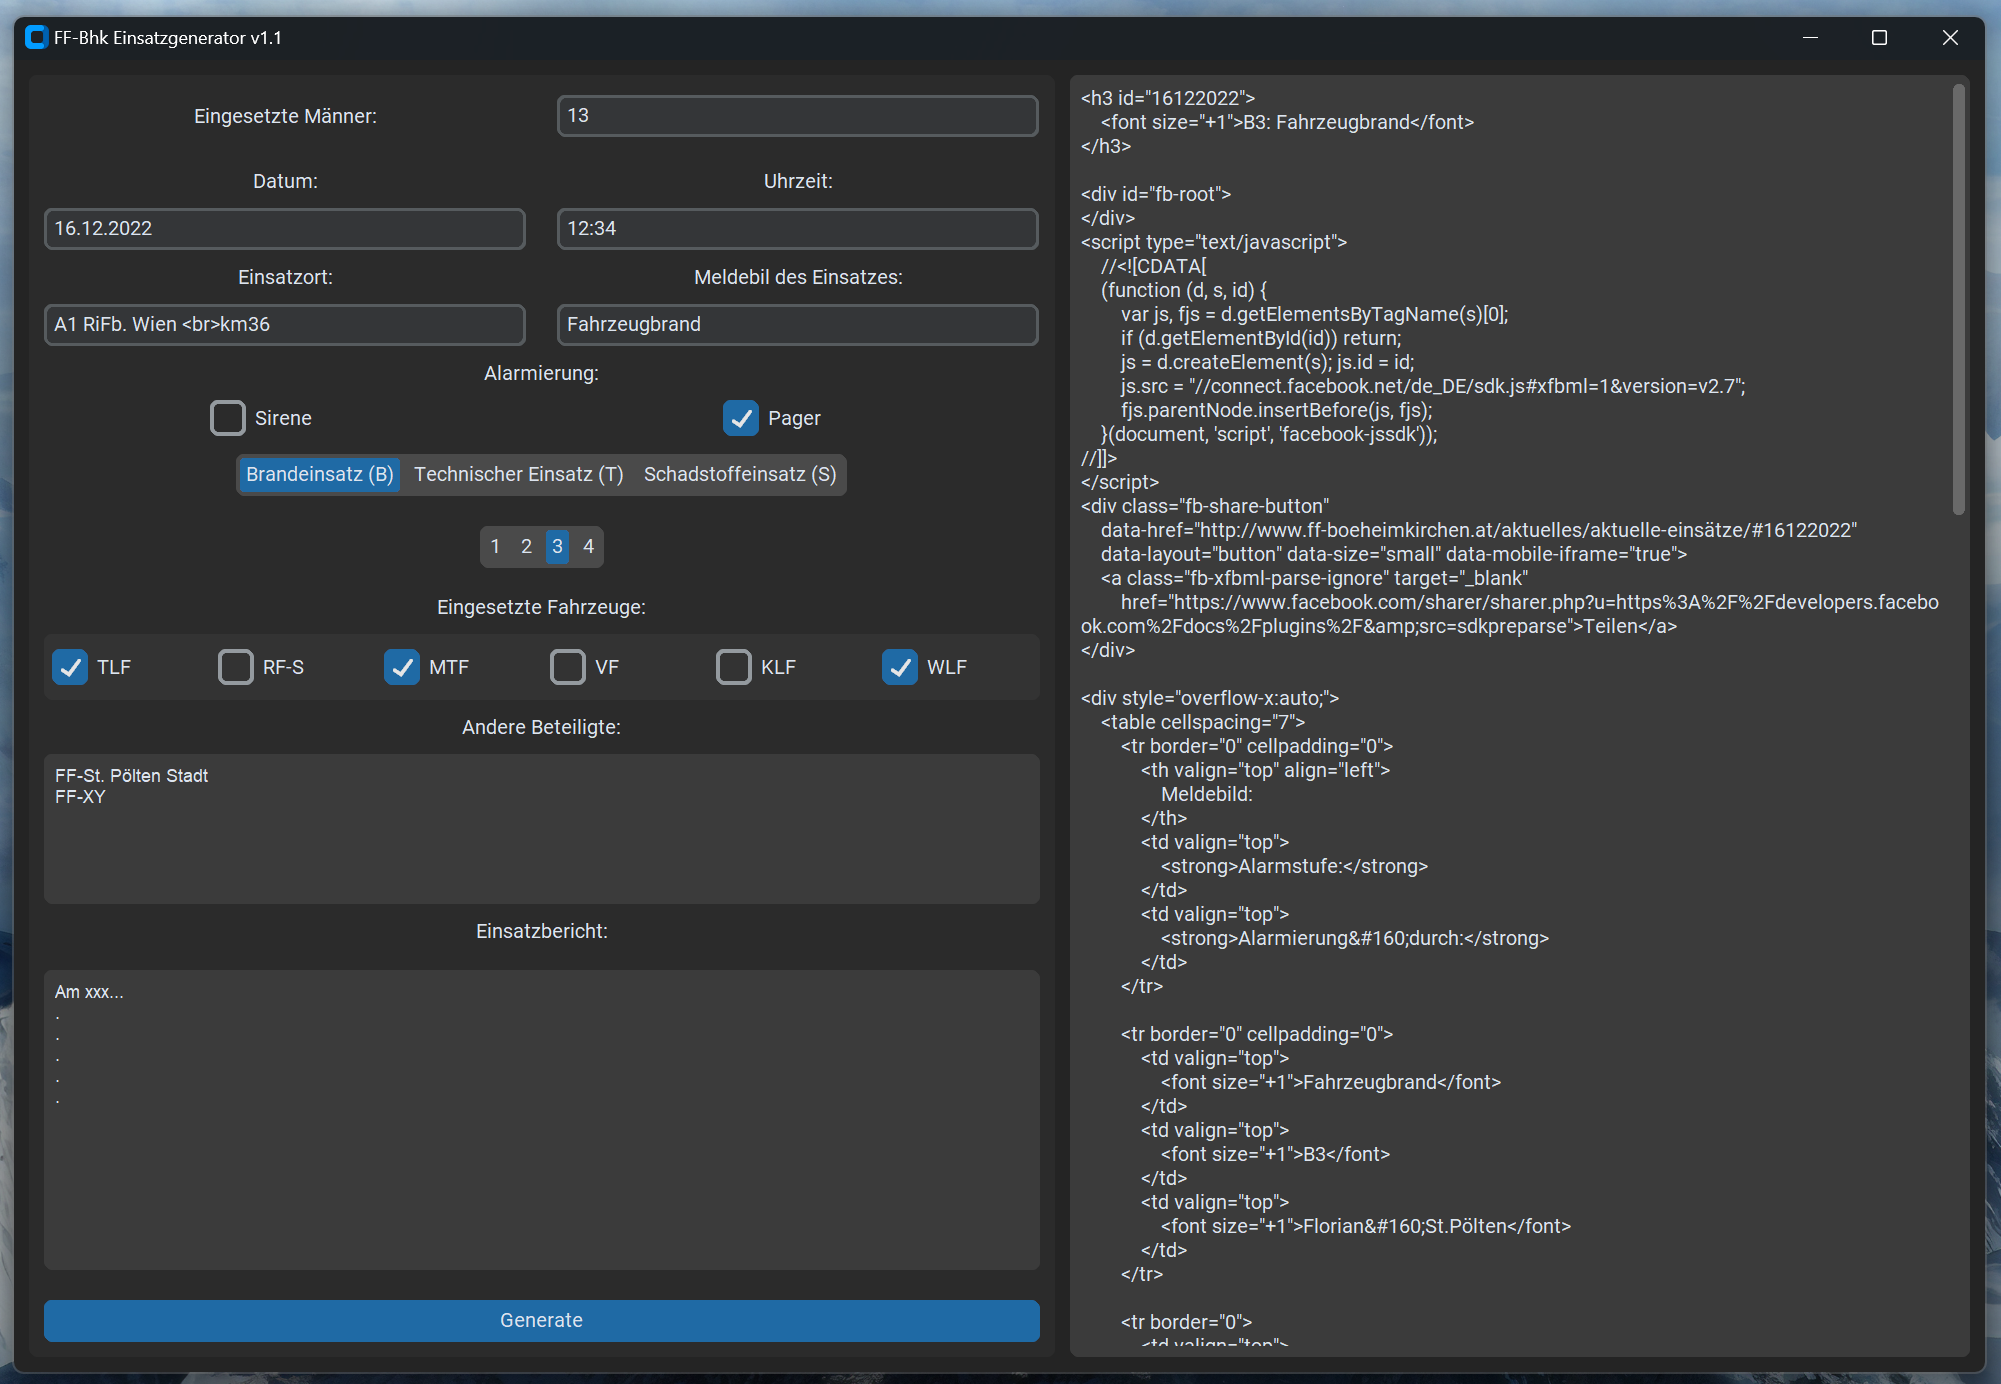Click the '<table cellspacing="7">' line
The width and height of the screenshot is (2001, 1384).
pyautogui.click(x=1203, y=722)
